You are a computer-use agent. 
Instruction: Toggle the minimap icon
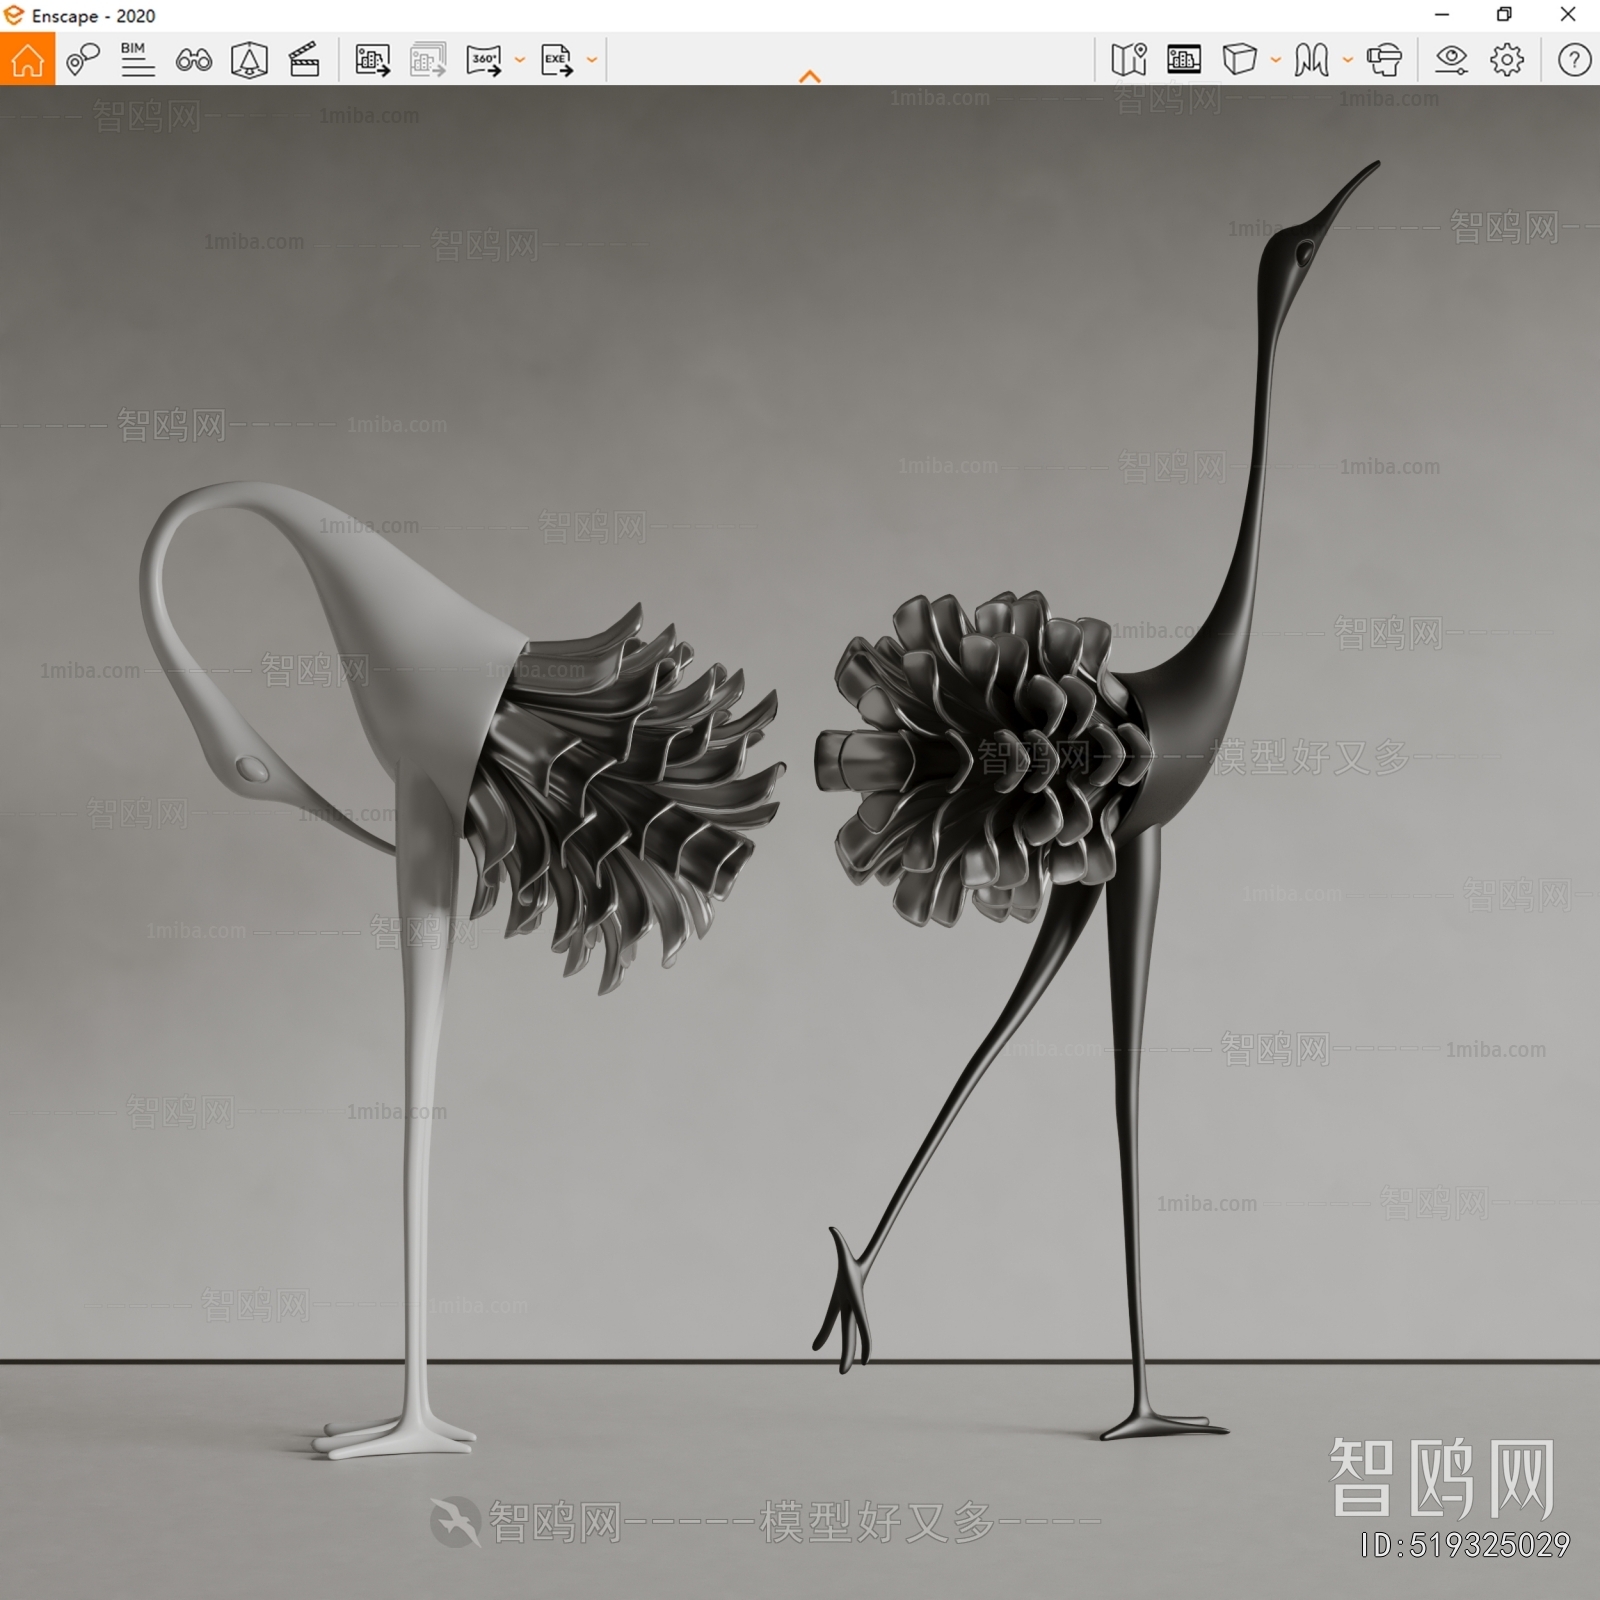[x=1129, y=60]
